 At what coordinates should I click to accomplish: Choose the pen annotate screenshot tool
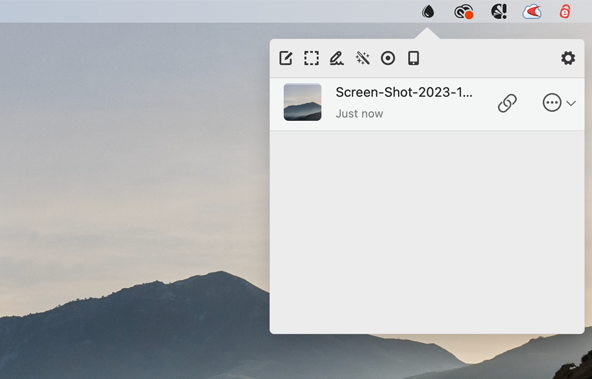pyautogui.click(x=337, y=59)
